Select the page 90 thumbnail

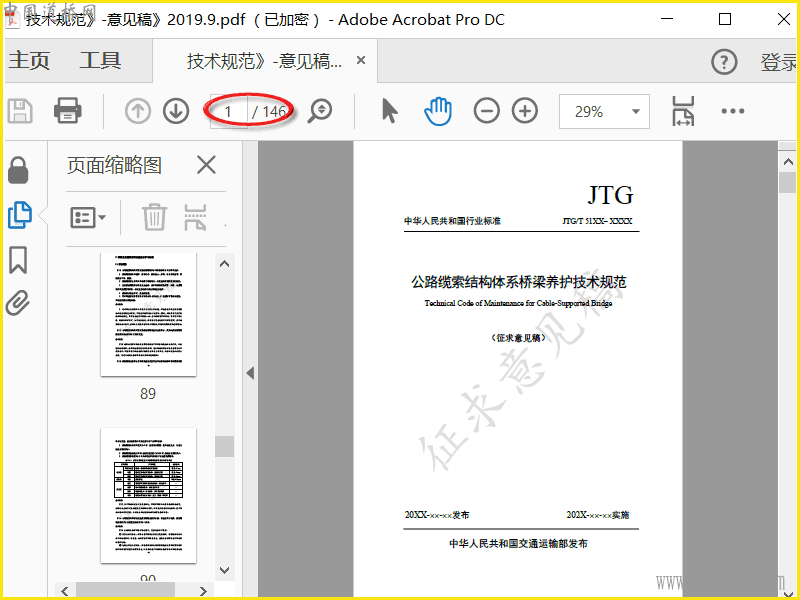click(x=148, y=495)
